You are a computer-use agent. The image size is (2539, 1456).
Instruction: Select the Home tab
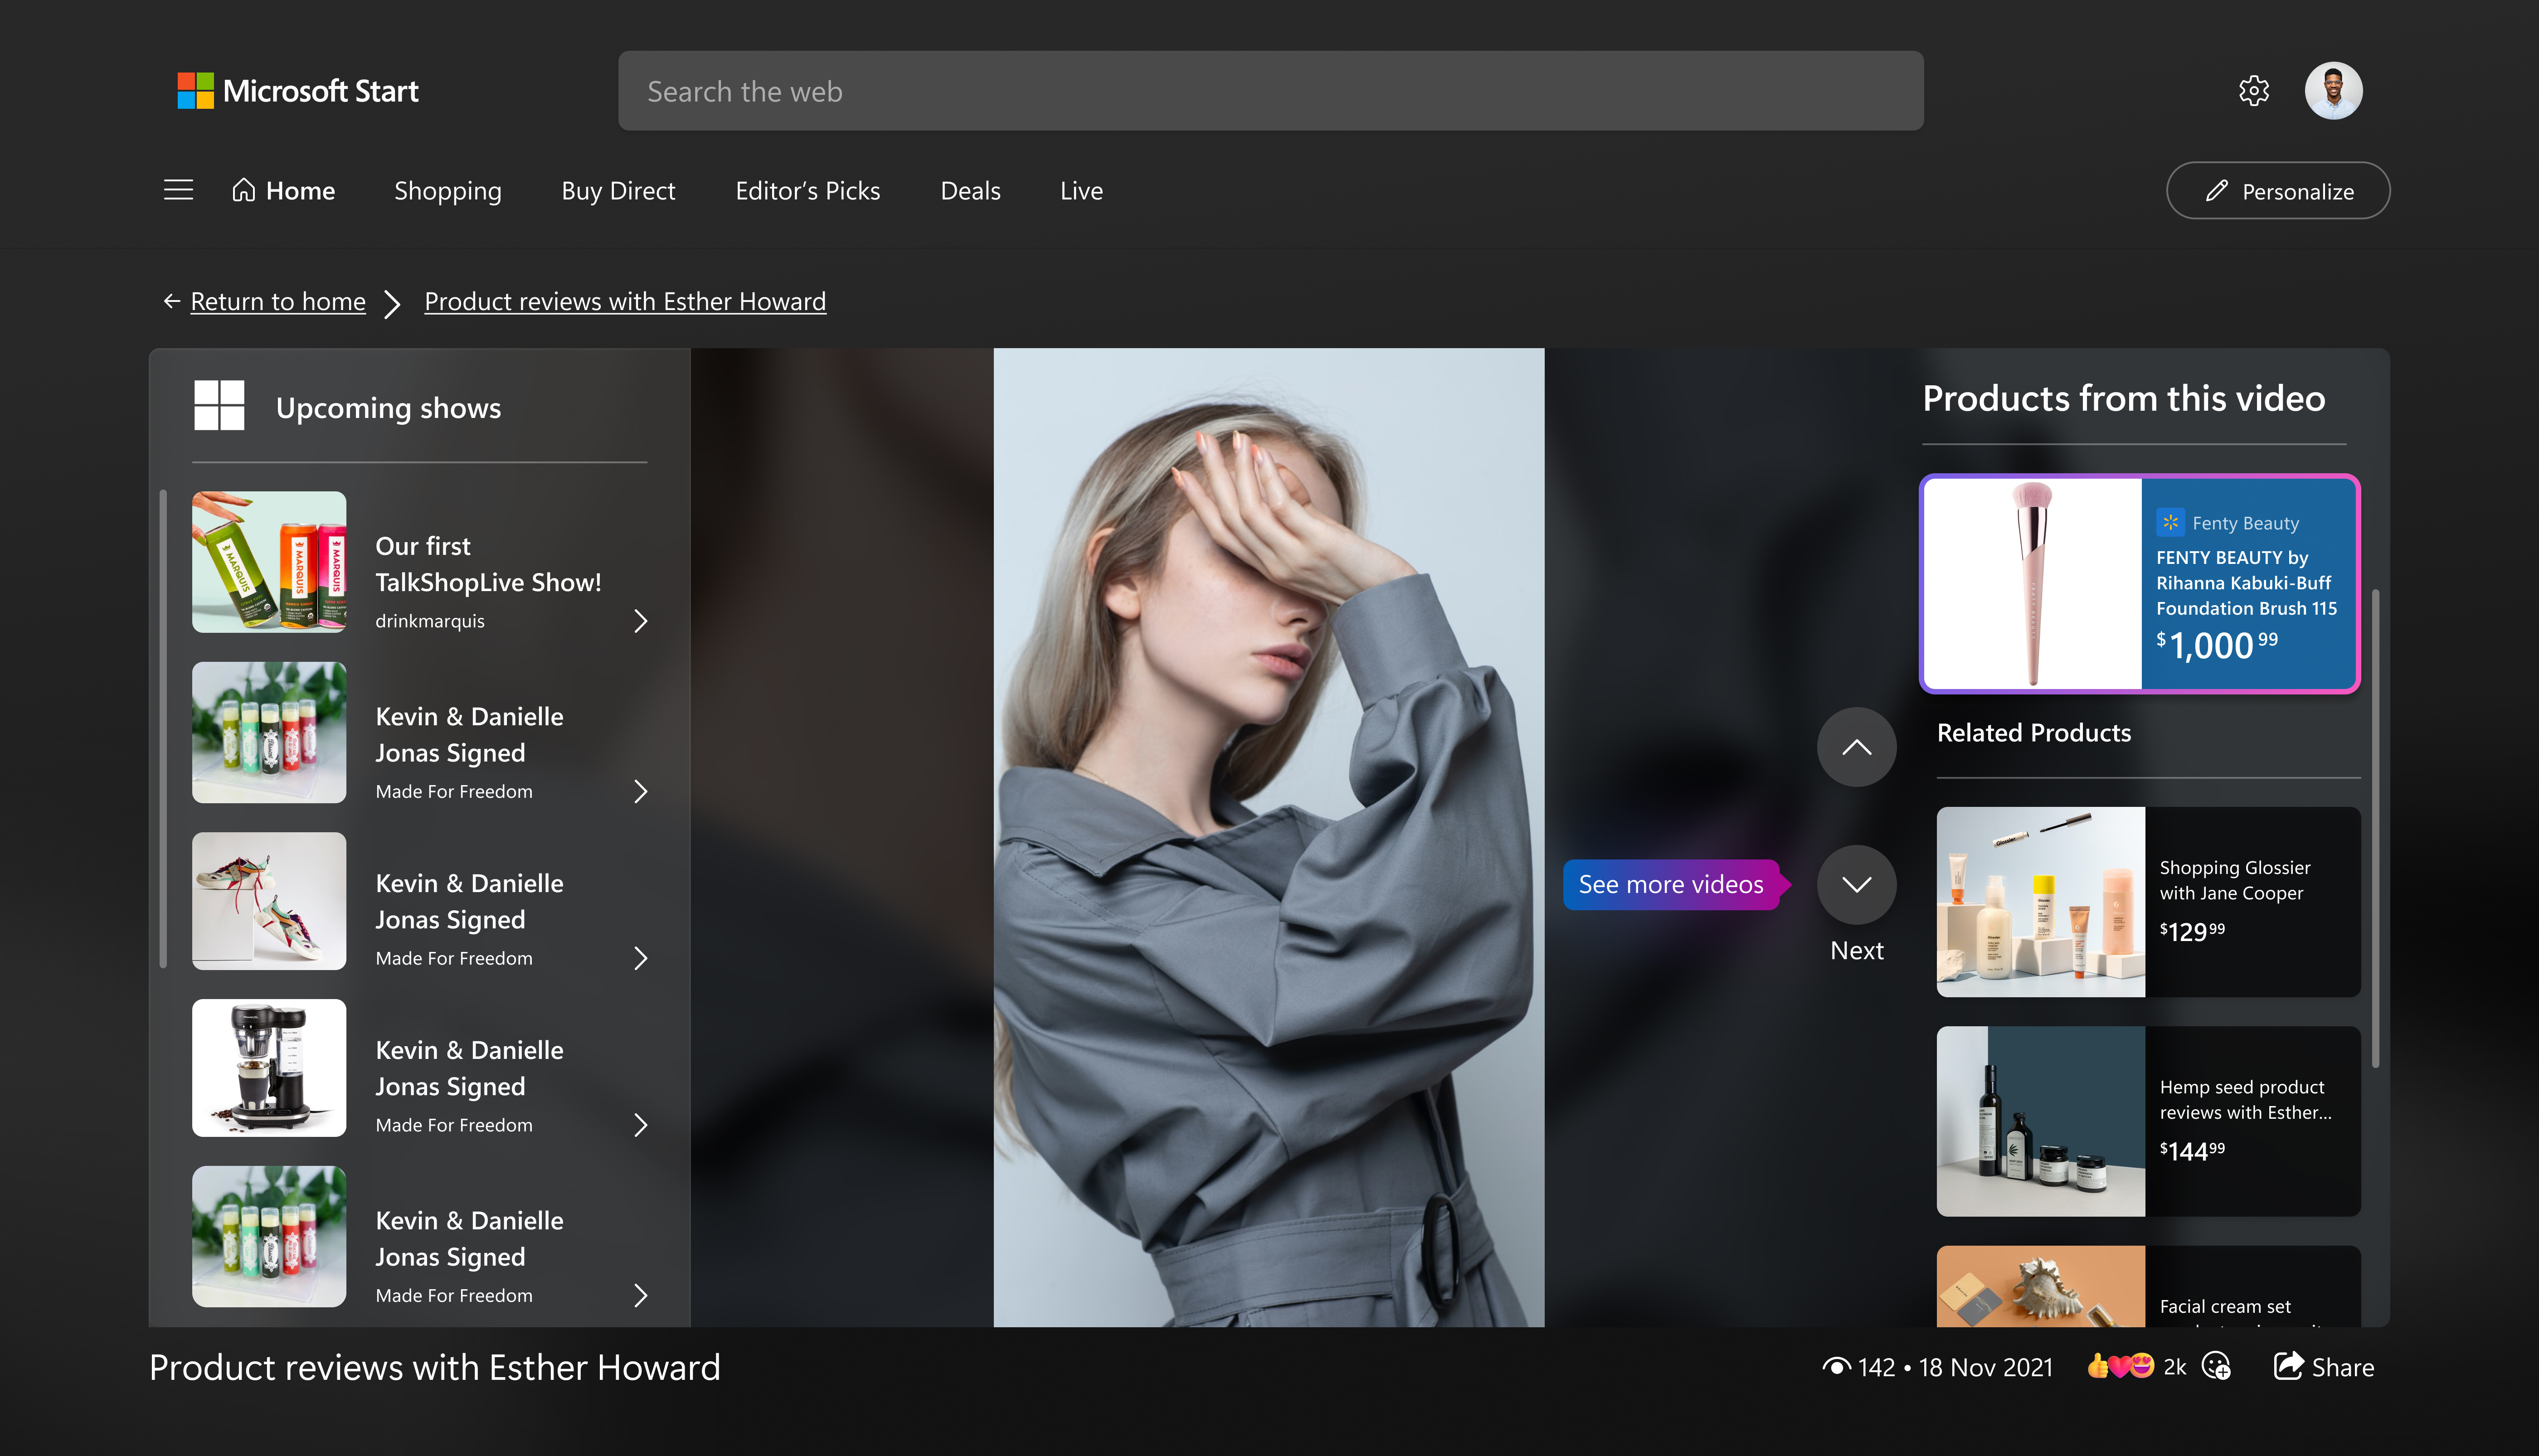pos(284,190)
